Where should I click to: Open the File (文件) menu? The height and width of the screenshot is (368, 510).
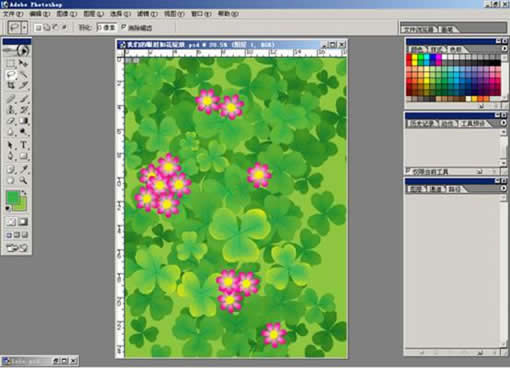[13, 14]
